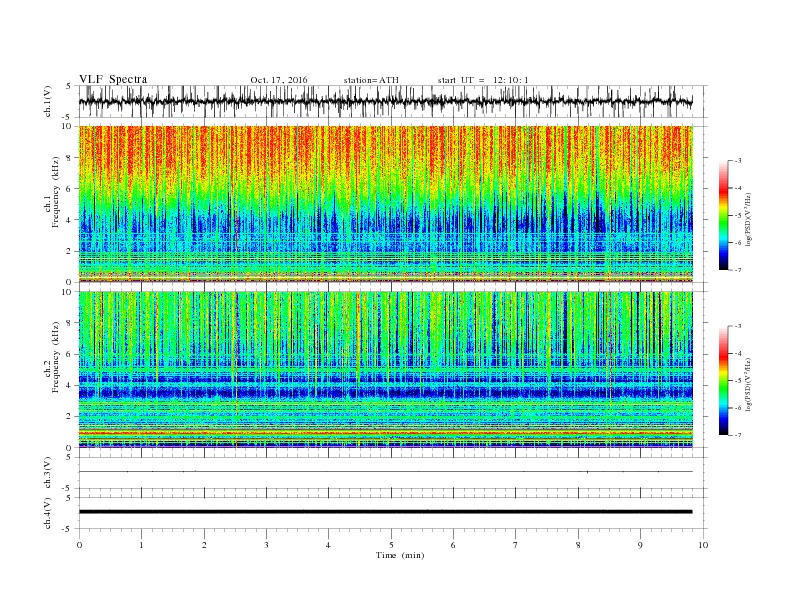Click the "station=ATH" header label
The height and width of the screenshot is (612, 792).
pos(371,80)
